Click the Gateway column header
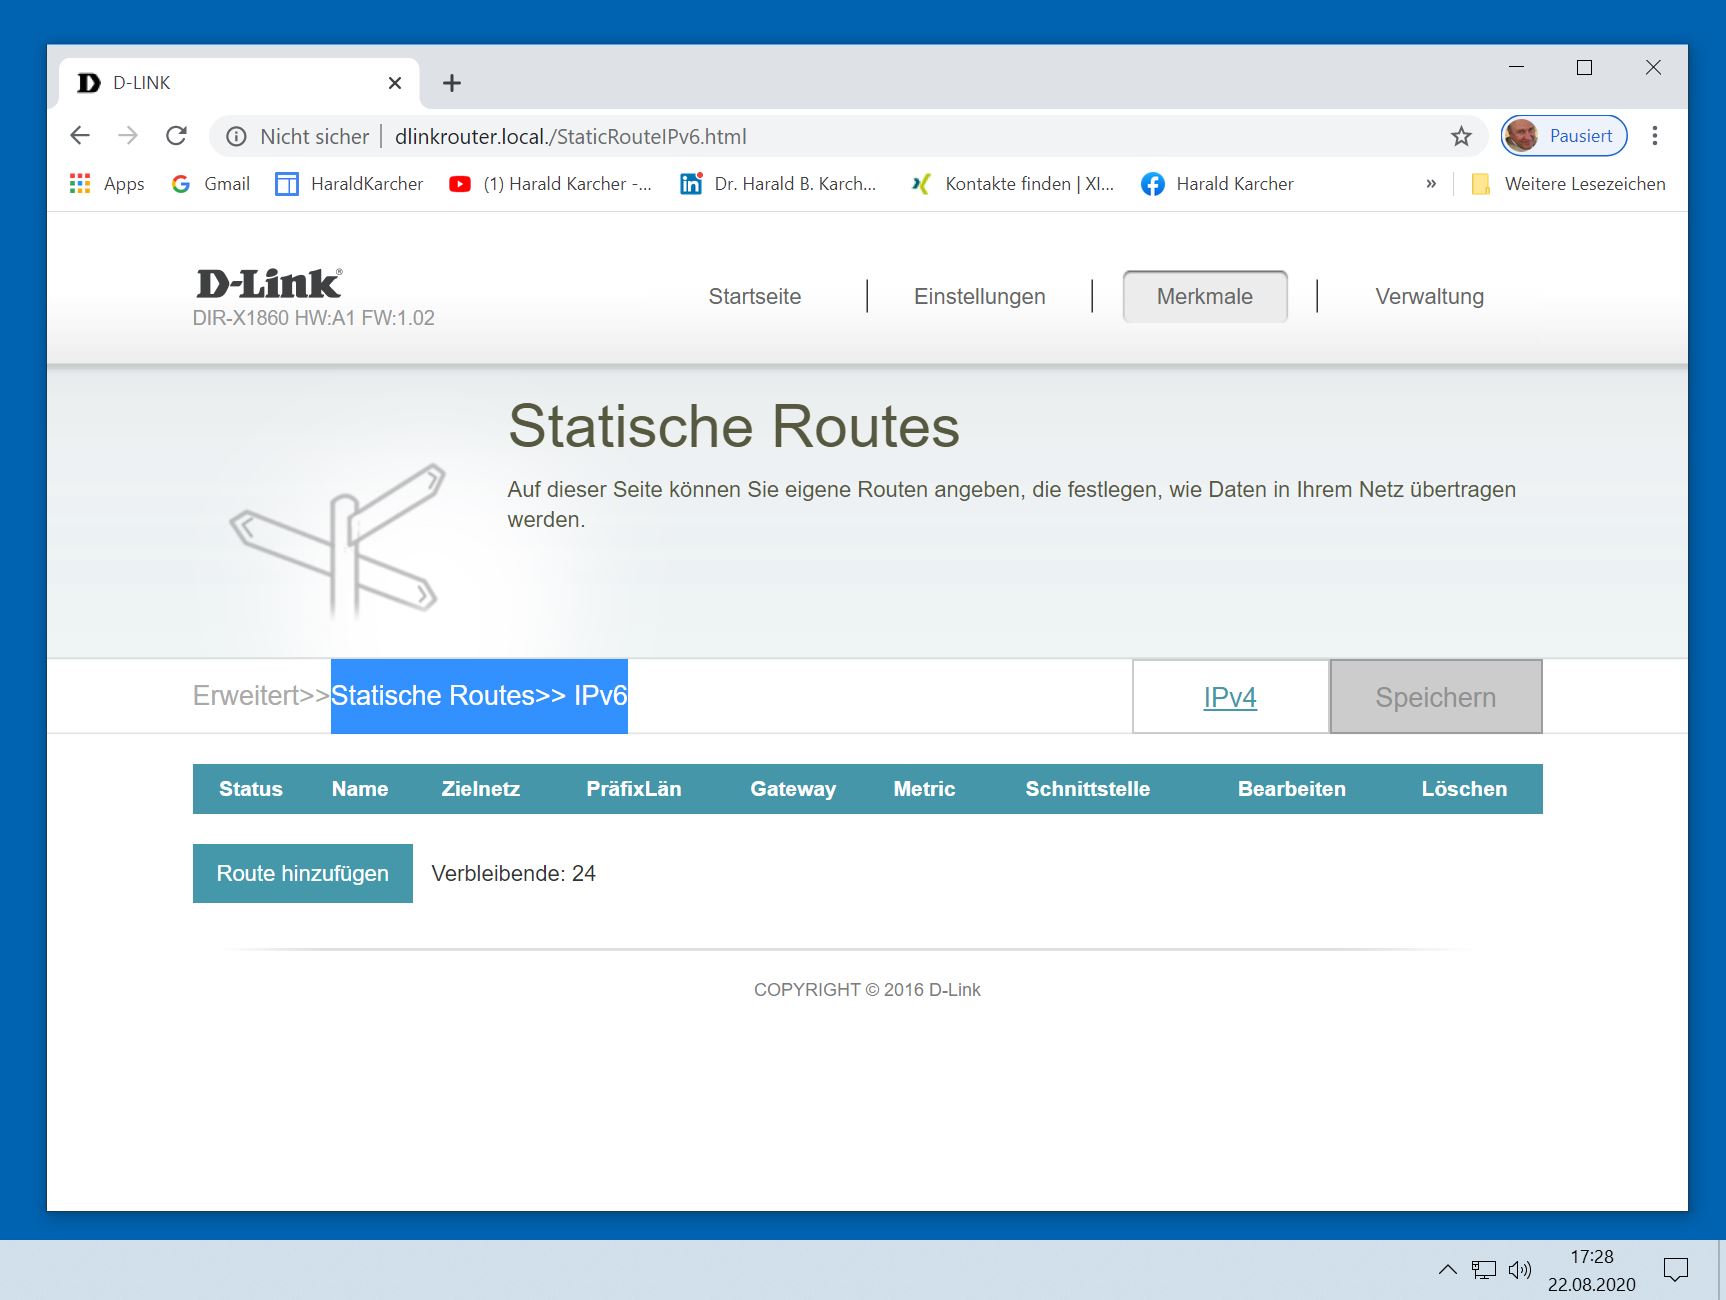1726x1300 pixels. (x=793, y=789)
